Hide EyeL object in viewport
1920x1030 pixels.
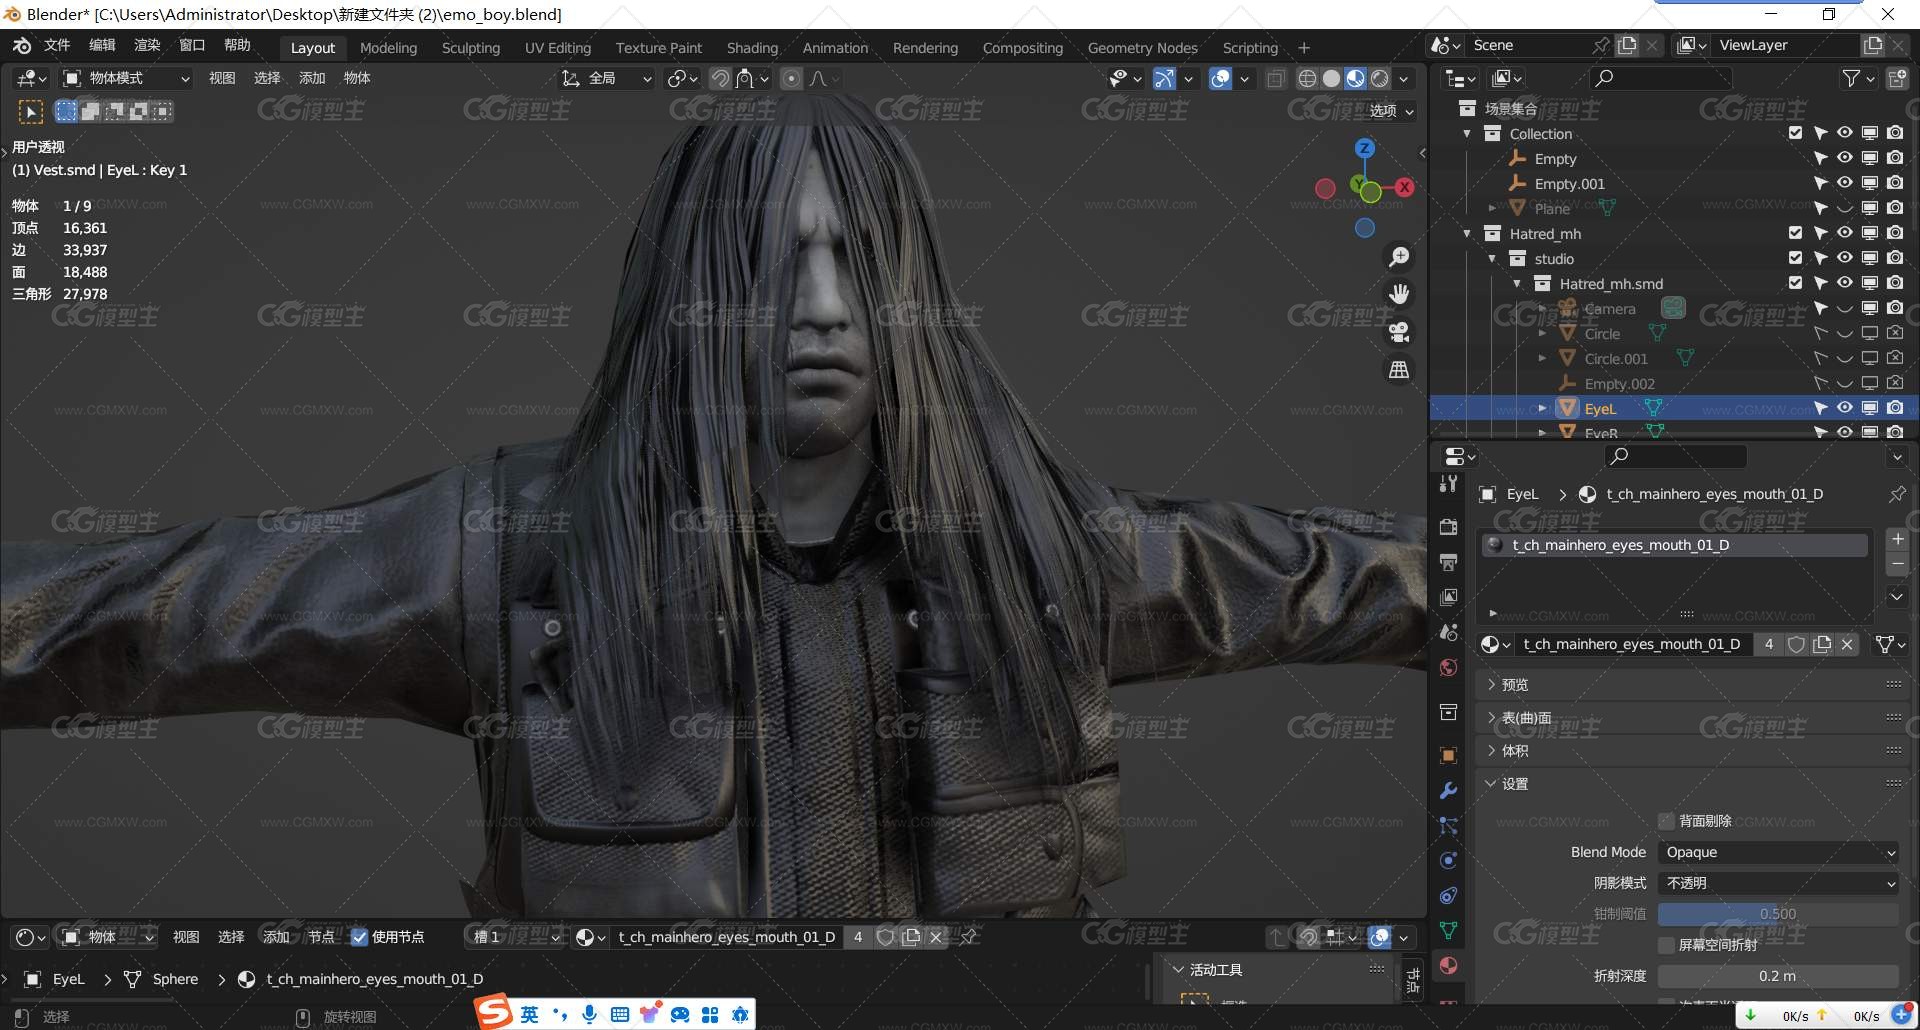tap(1845, 408)
